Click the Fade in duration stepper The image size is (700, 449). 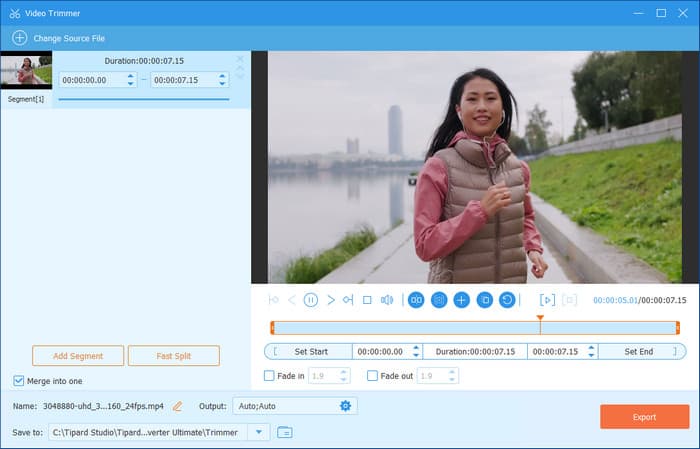tap(343, 376)
